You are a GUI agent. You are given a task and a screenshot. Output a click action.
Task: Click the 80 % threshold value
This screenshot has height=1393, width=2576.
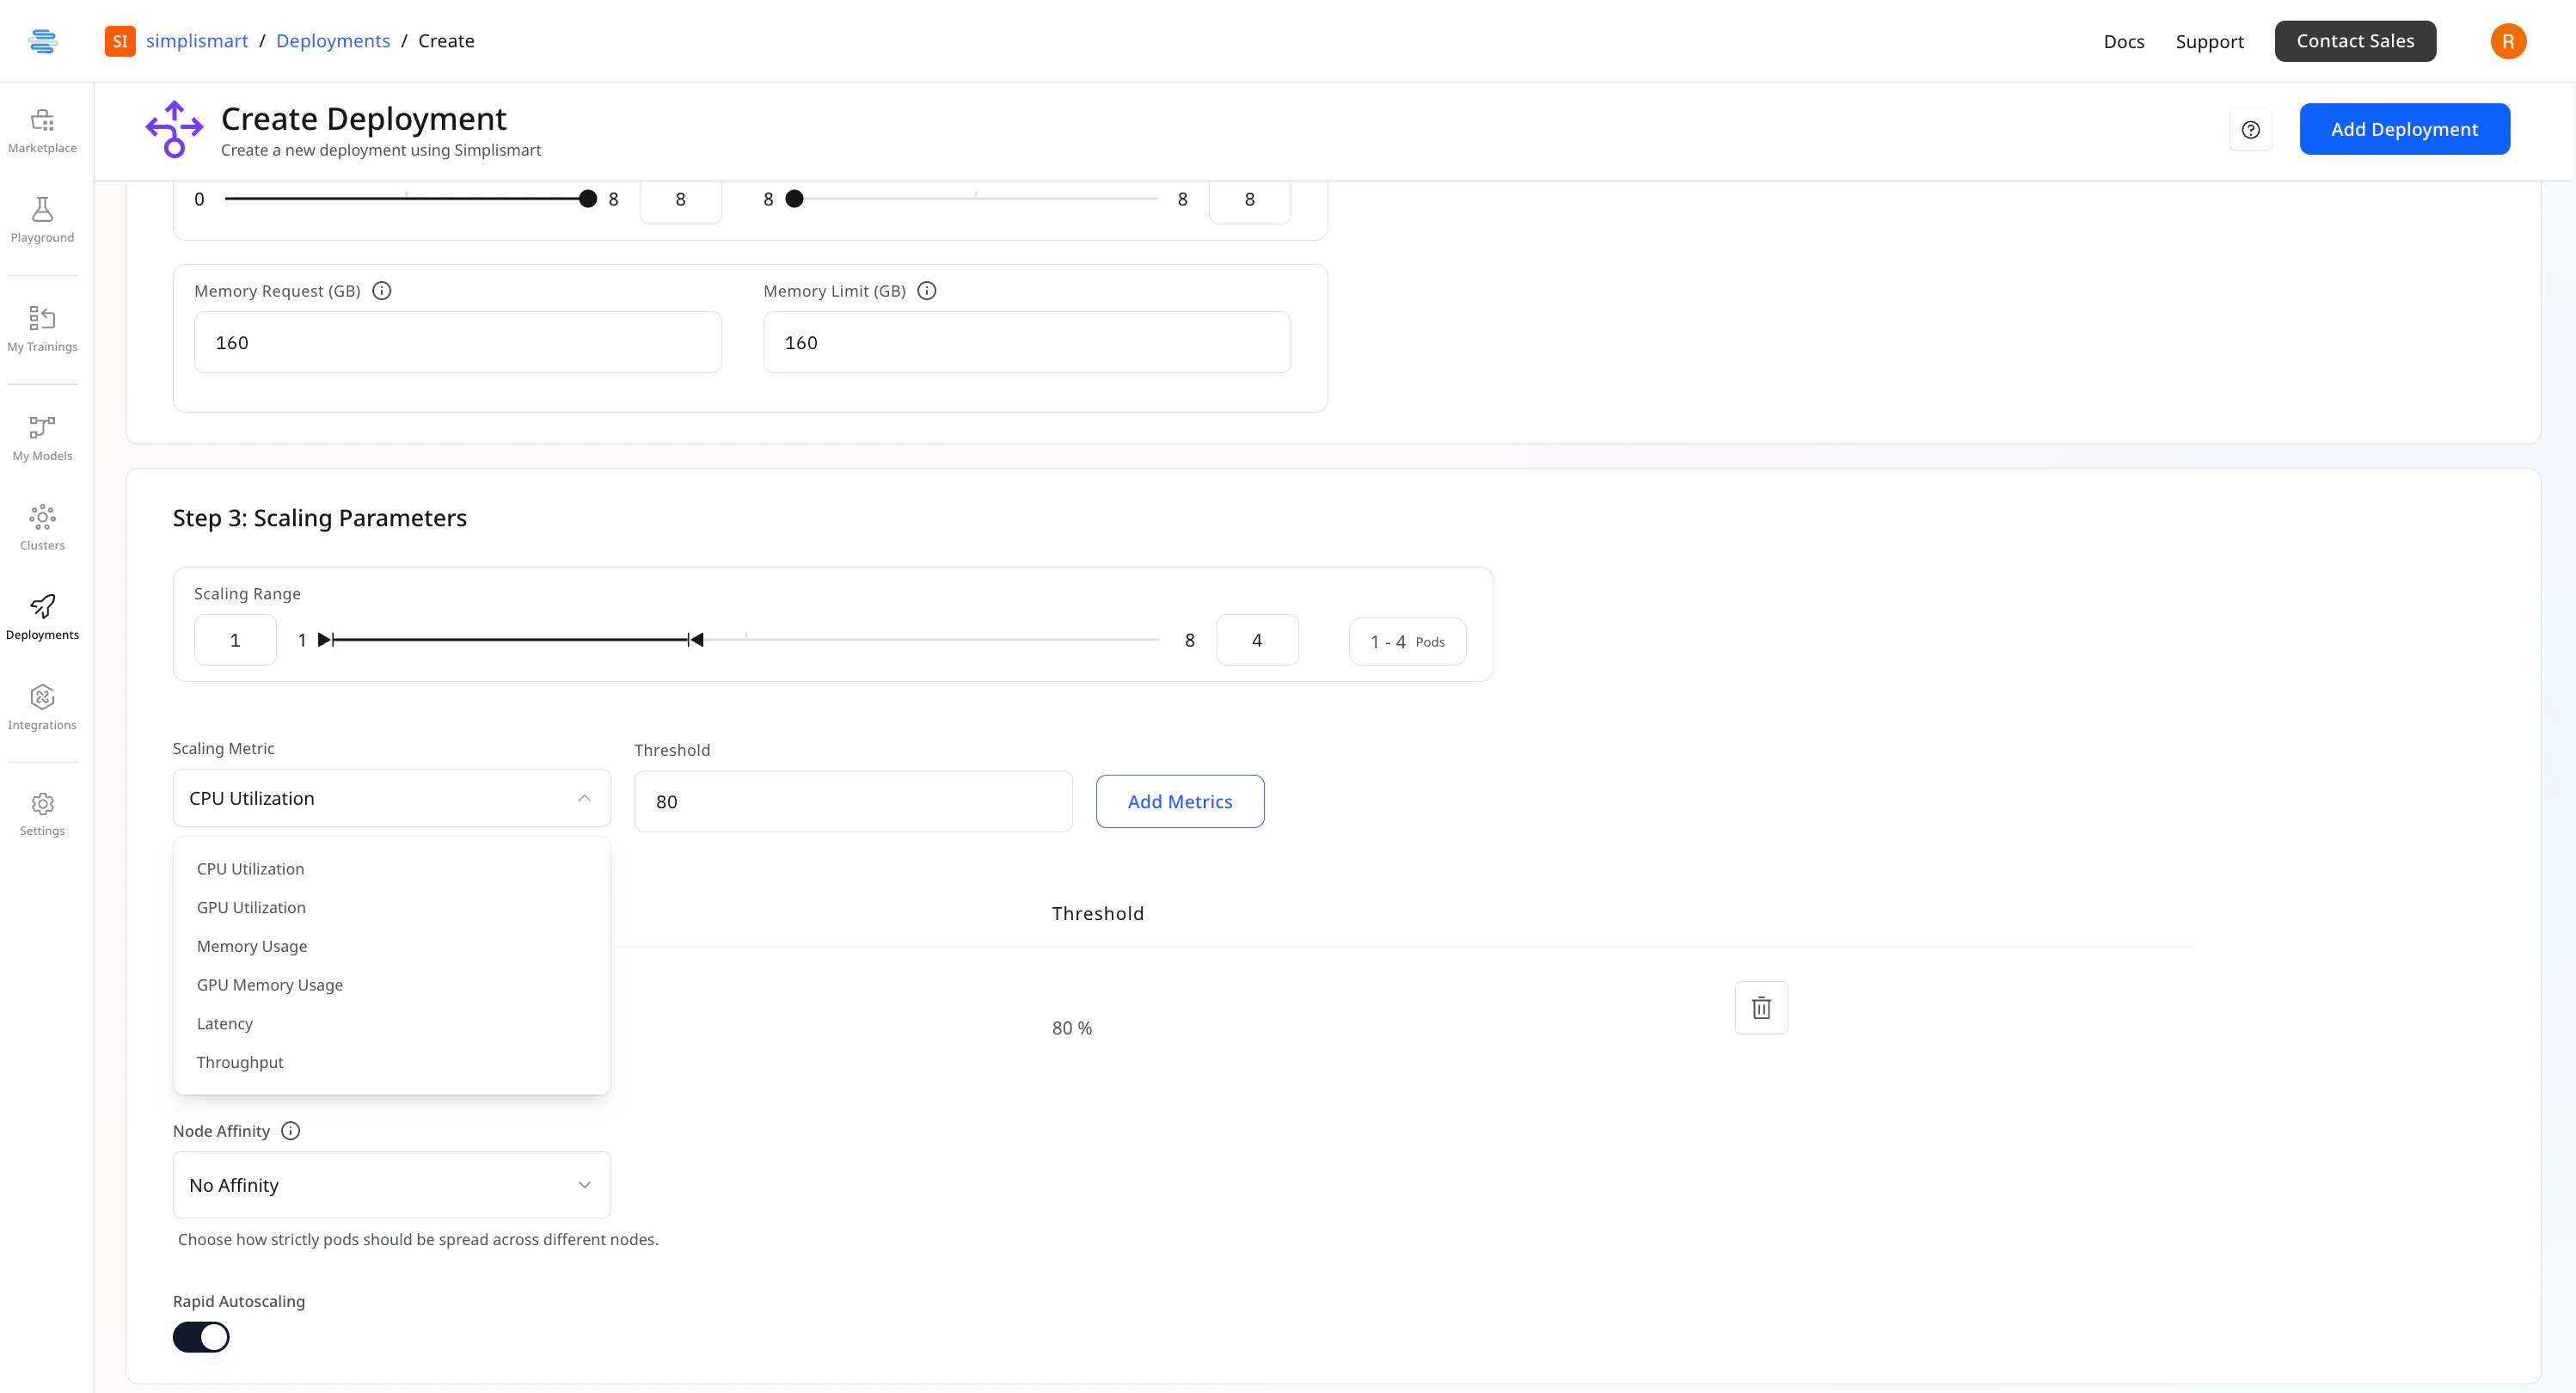1072,1028
